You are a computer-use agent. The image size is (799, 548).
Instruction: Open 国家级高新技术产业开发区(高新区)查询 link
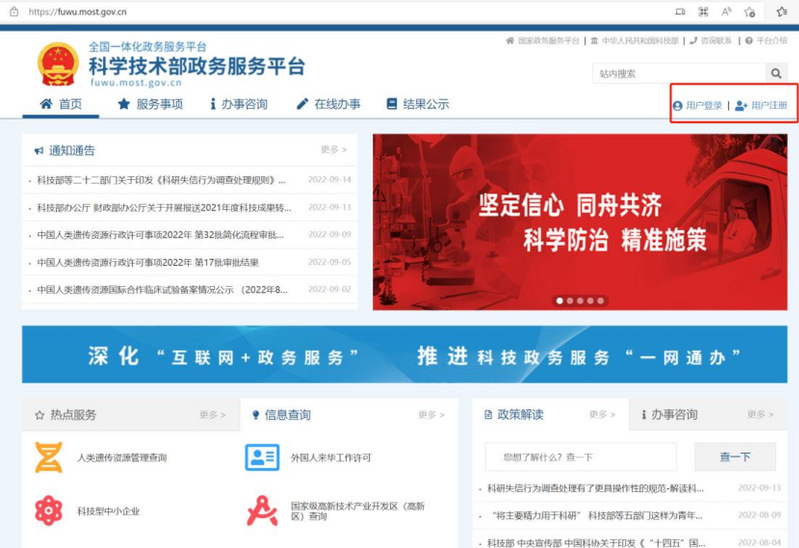click(x=358, y=511)
